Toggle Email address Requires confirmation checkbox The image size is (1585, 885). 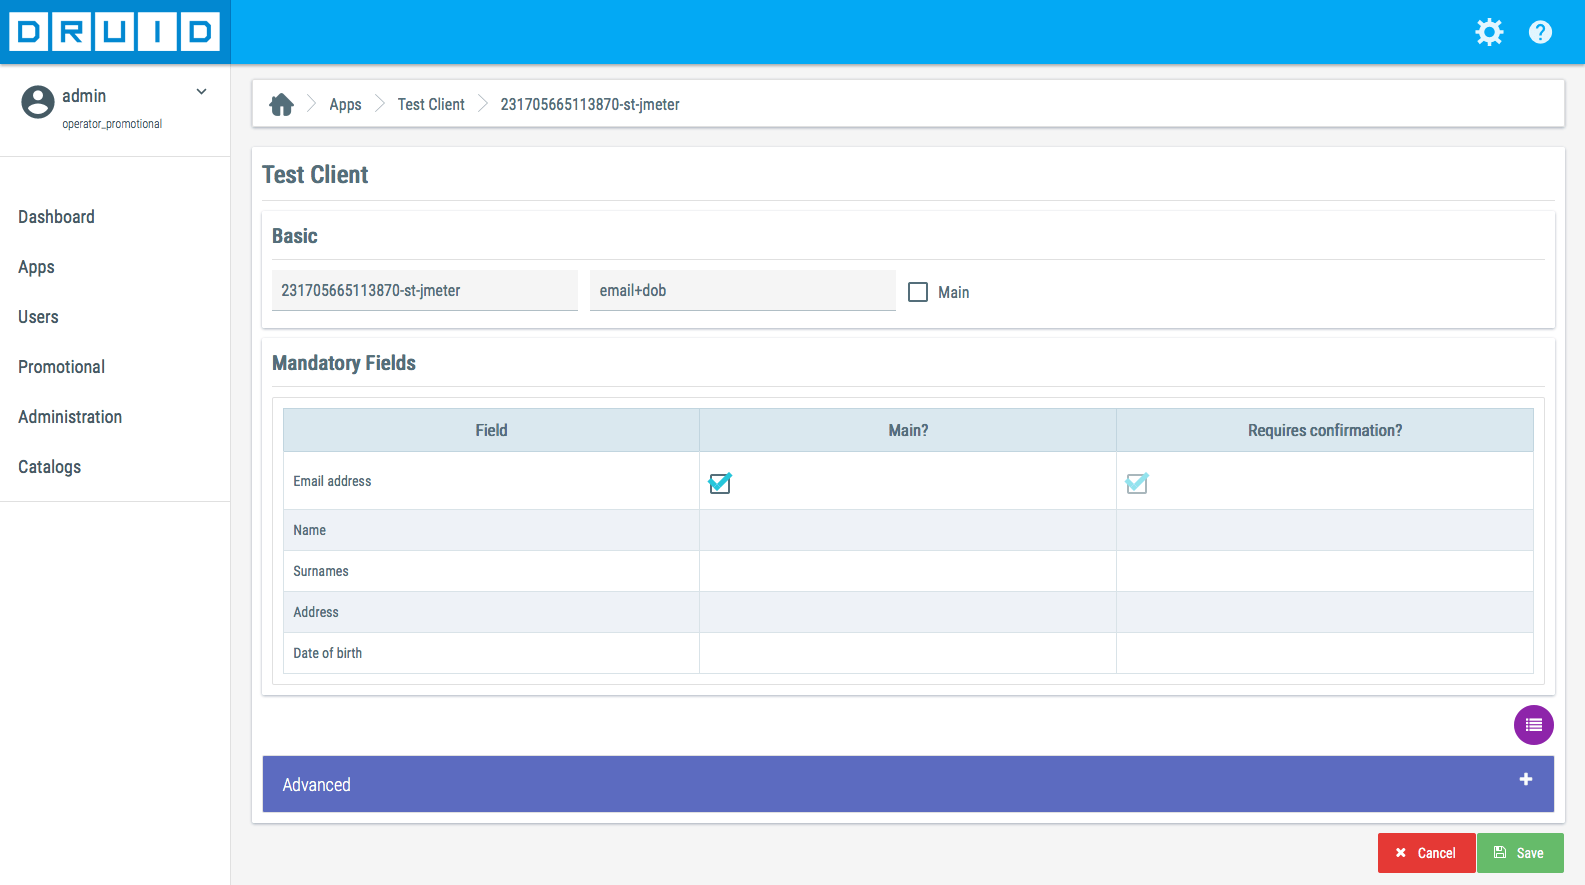click(x=1137, y=484)
